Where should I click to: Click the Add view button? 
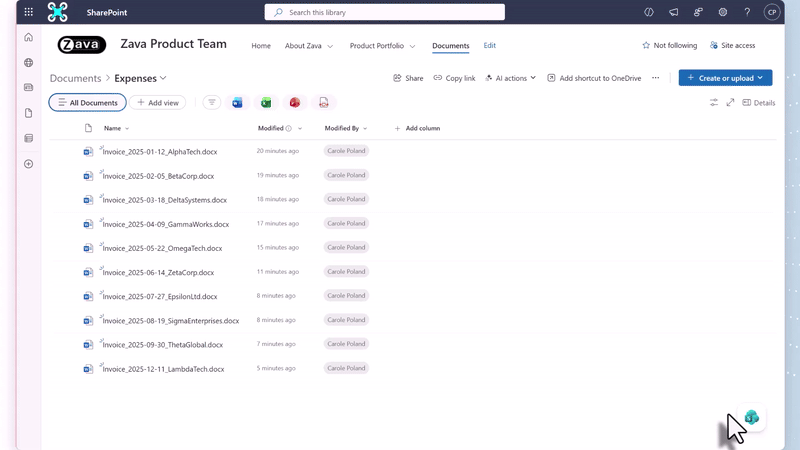[158, 103]
